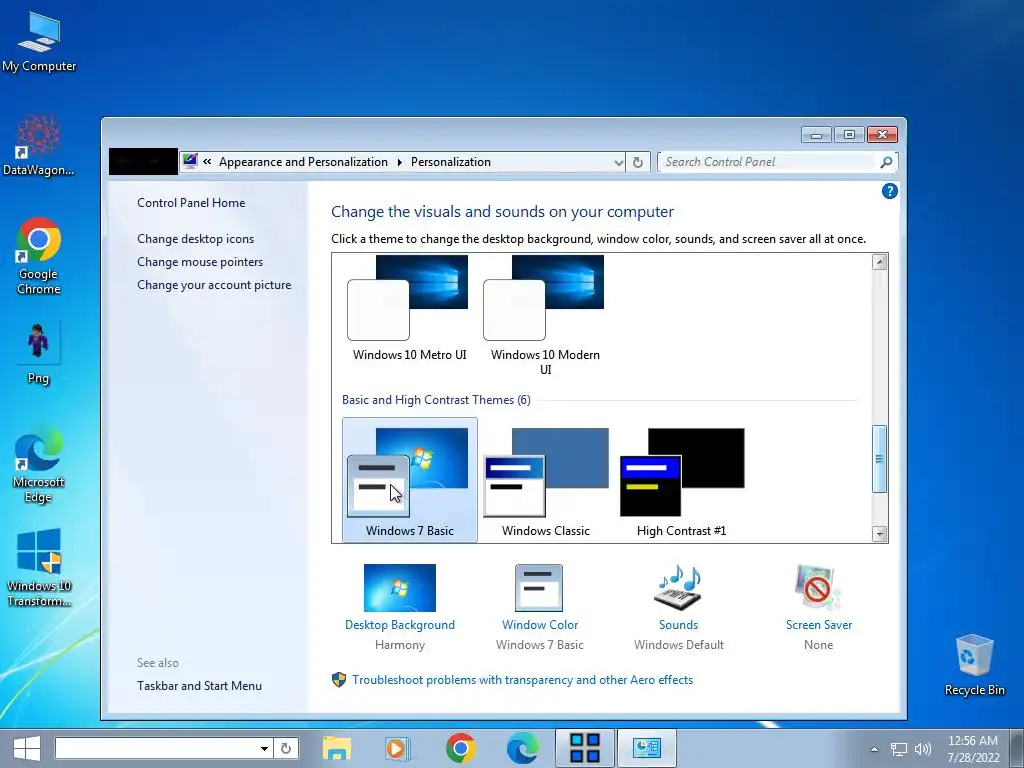Click the Personalization breadcrumb item
The height and width of the screenshot is (768, 1024).
[x=451, y=162]
